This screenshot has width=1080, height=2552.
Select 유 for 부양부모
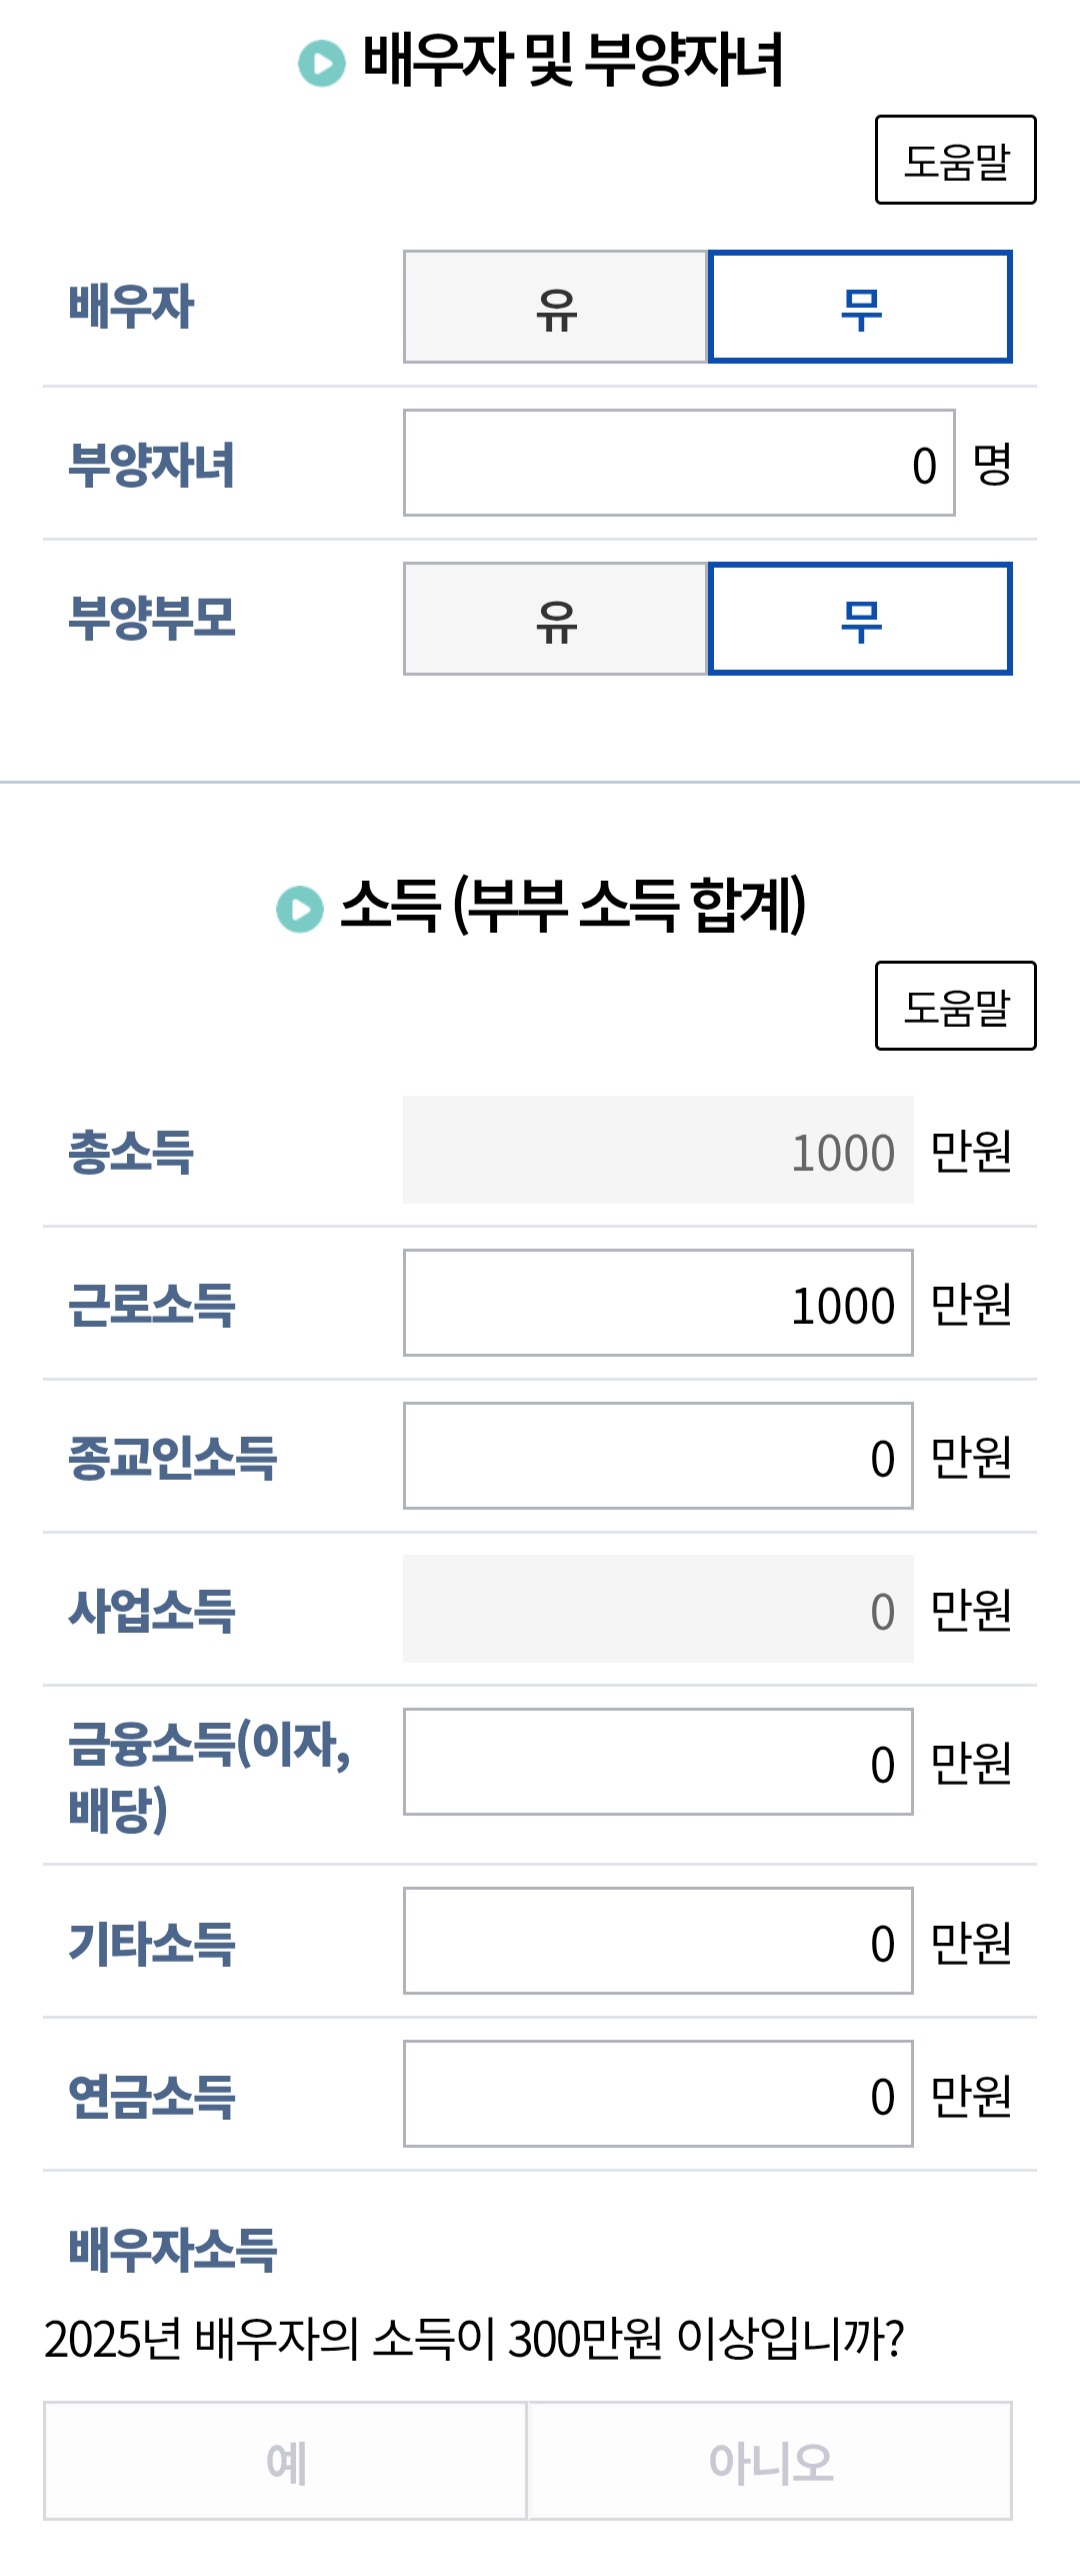click(x=557, y=620)
